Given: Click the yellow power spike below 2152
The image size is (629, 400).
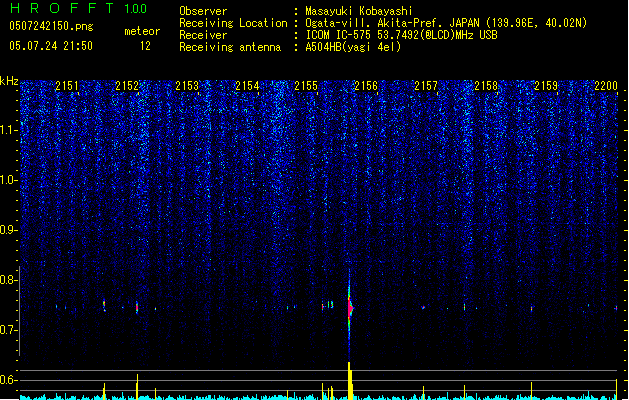Looking at the screenshot, I should tap(137, 387).
